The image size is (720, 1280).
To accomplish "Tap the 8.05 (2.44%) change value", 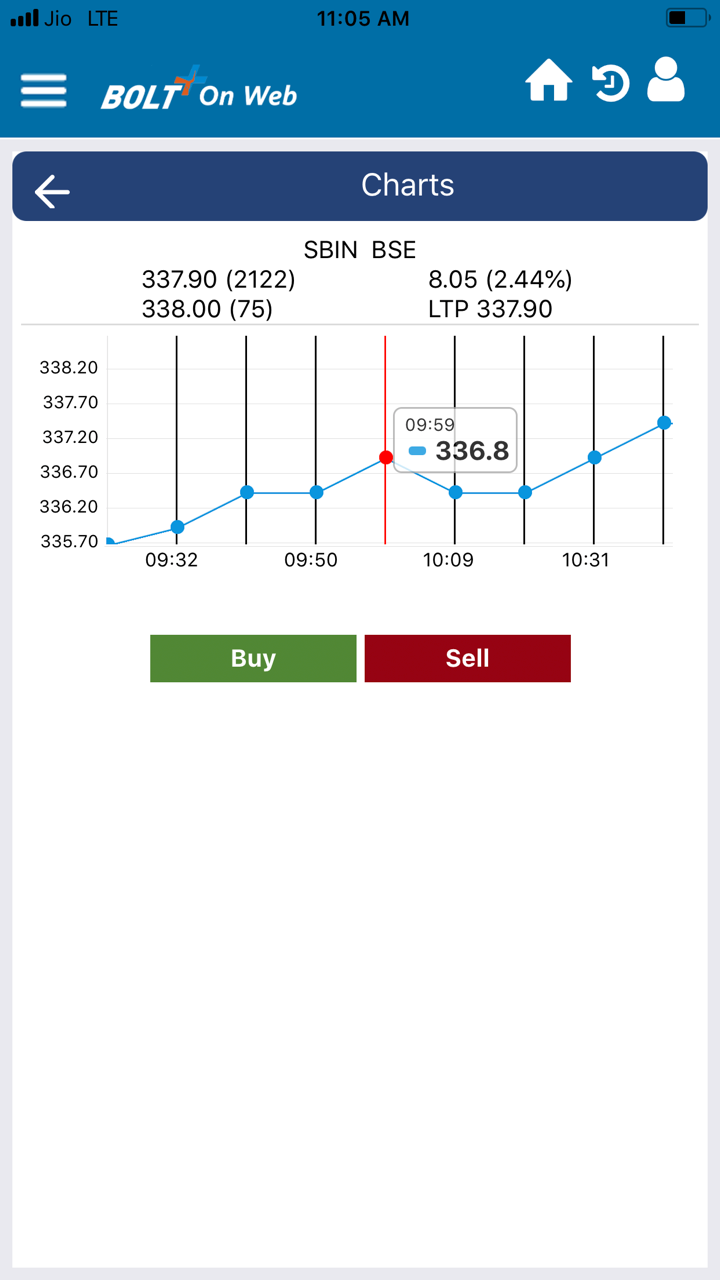I will (x=500, y=279).
